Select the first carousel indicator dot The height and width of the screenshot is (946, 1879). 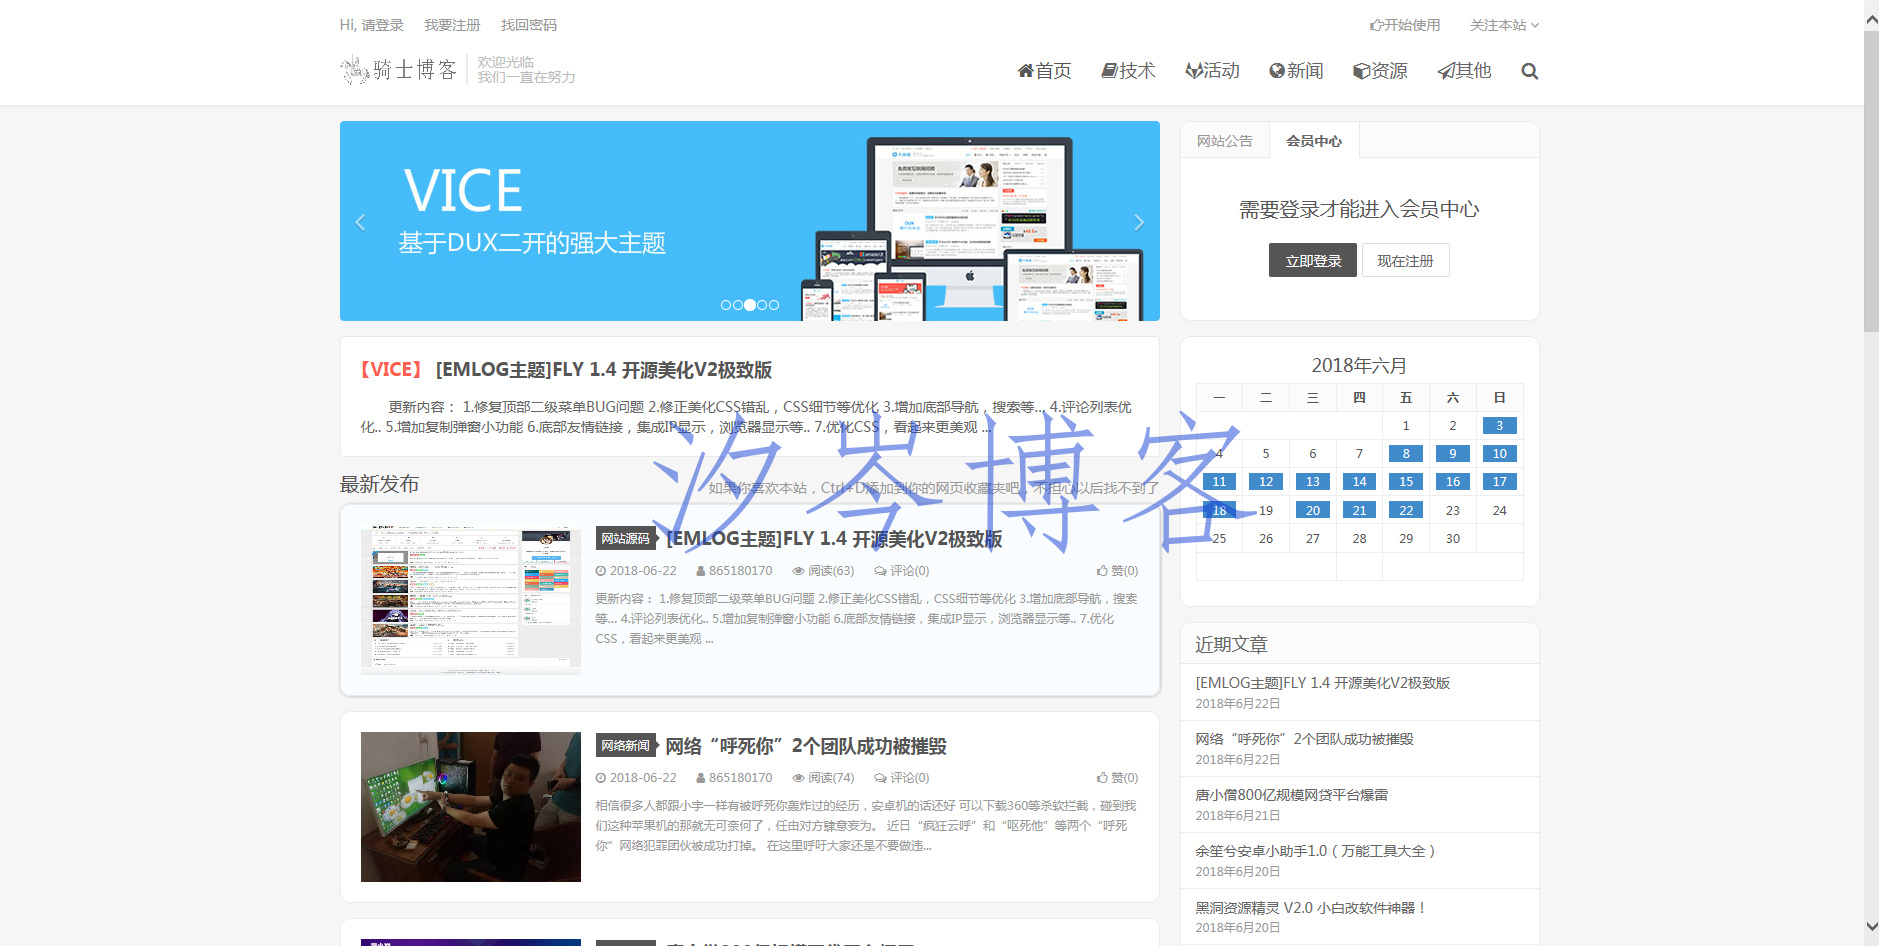726,305
